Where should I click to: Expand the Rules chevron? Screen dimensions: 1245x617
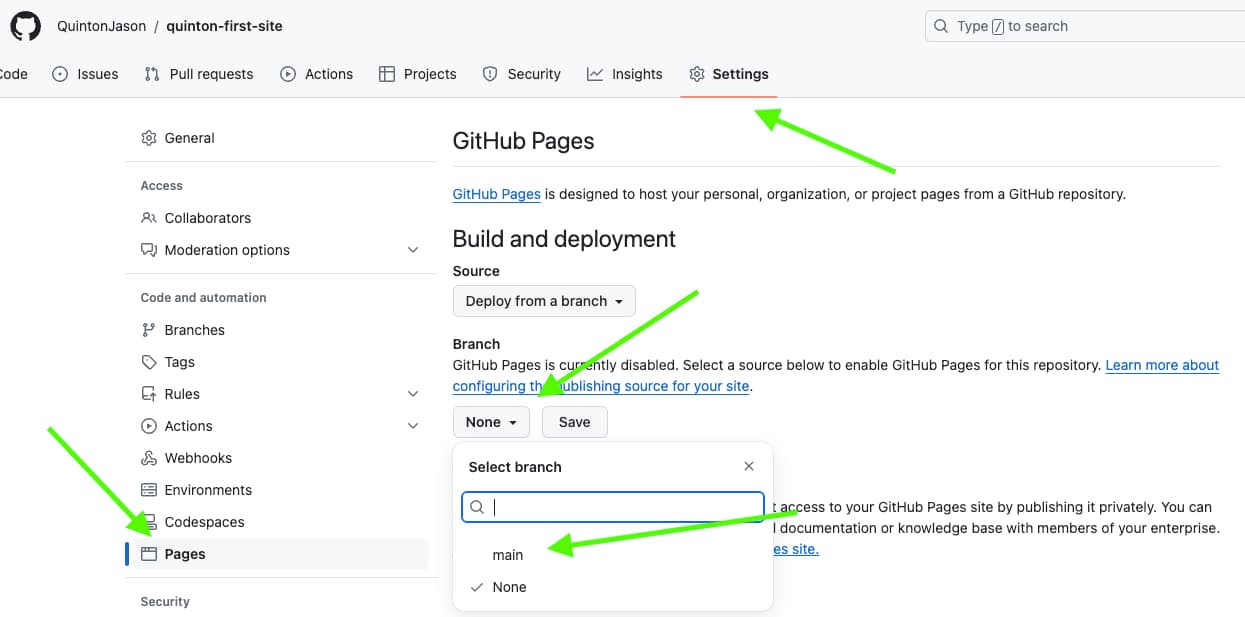click(x=413, y=394)
